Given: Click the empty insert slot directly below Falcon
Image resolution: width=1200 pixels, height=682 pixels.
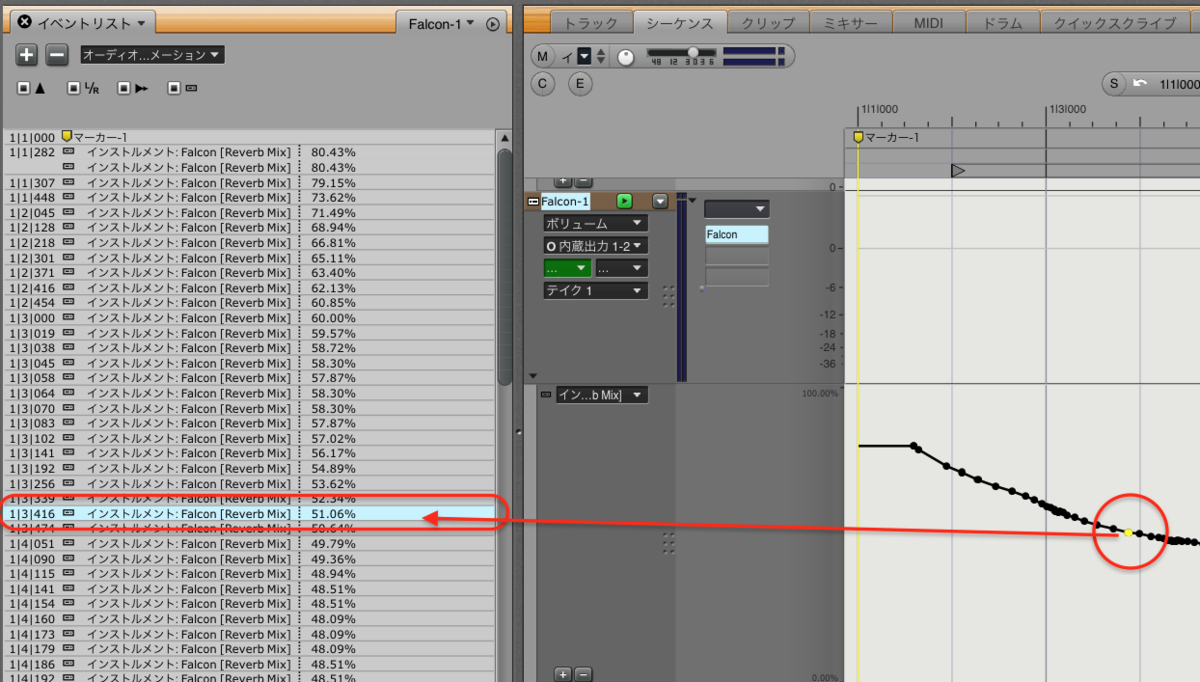Looking at the screenshot, I should coord(736,256).
